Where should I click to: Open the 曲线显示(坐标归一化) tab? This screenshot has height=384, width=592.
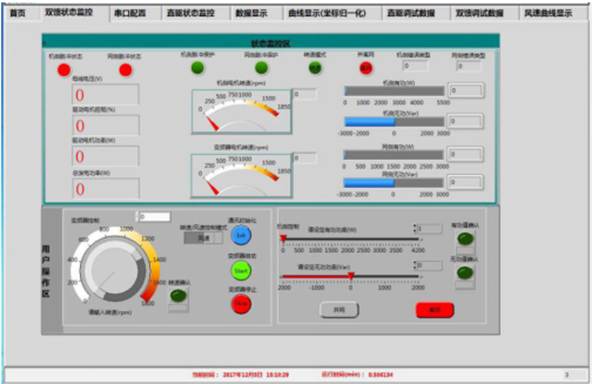(327, 13)
